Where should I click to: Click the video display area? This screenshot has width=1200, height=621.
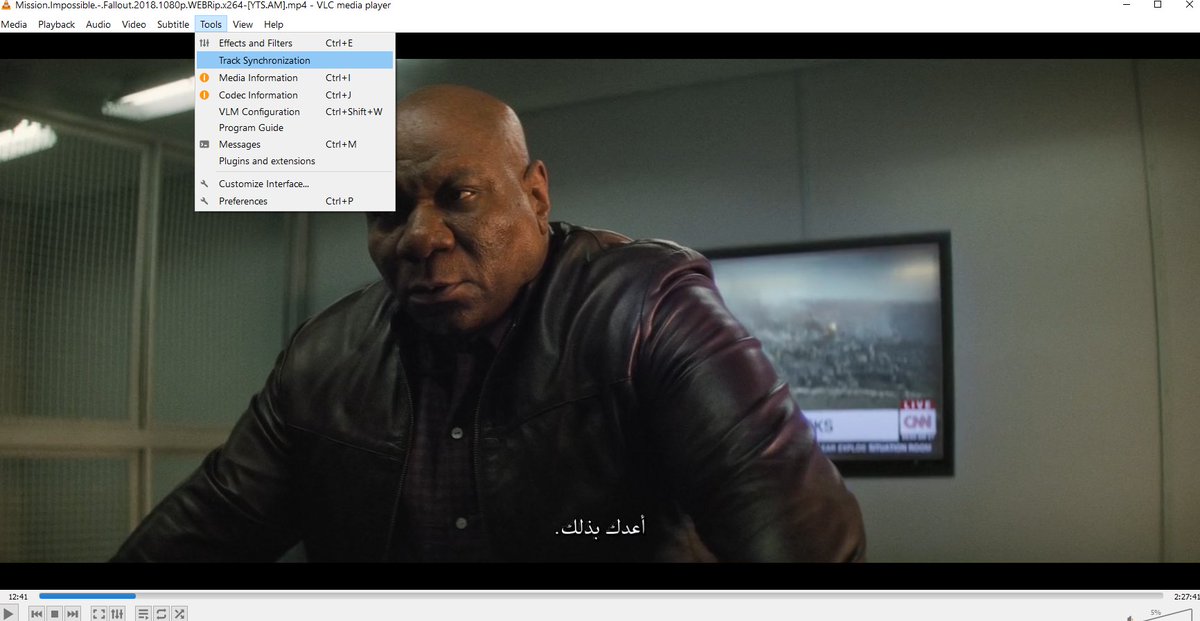600,310
